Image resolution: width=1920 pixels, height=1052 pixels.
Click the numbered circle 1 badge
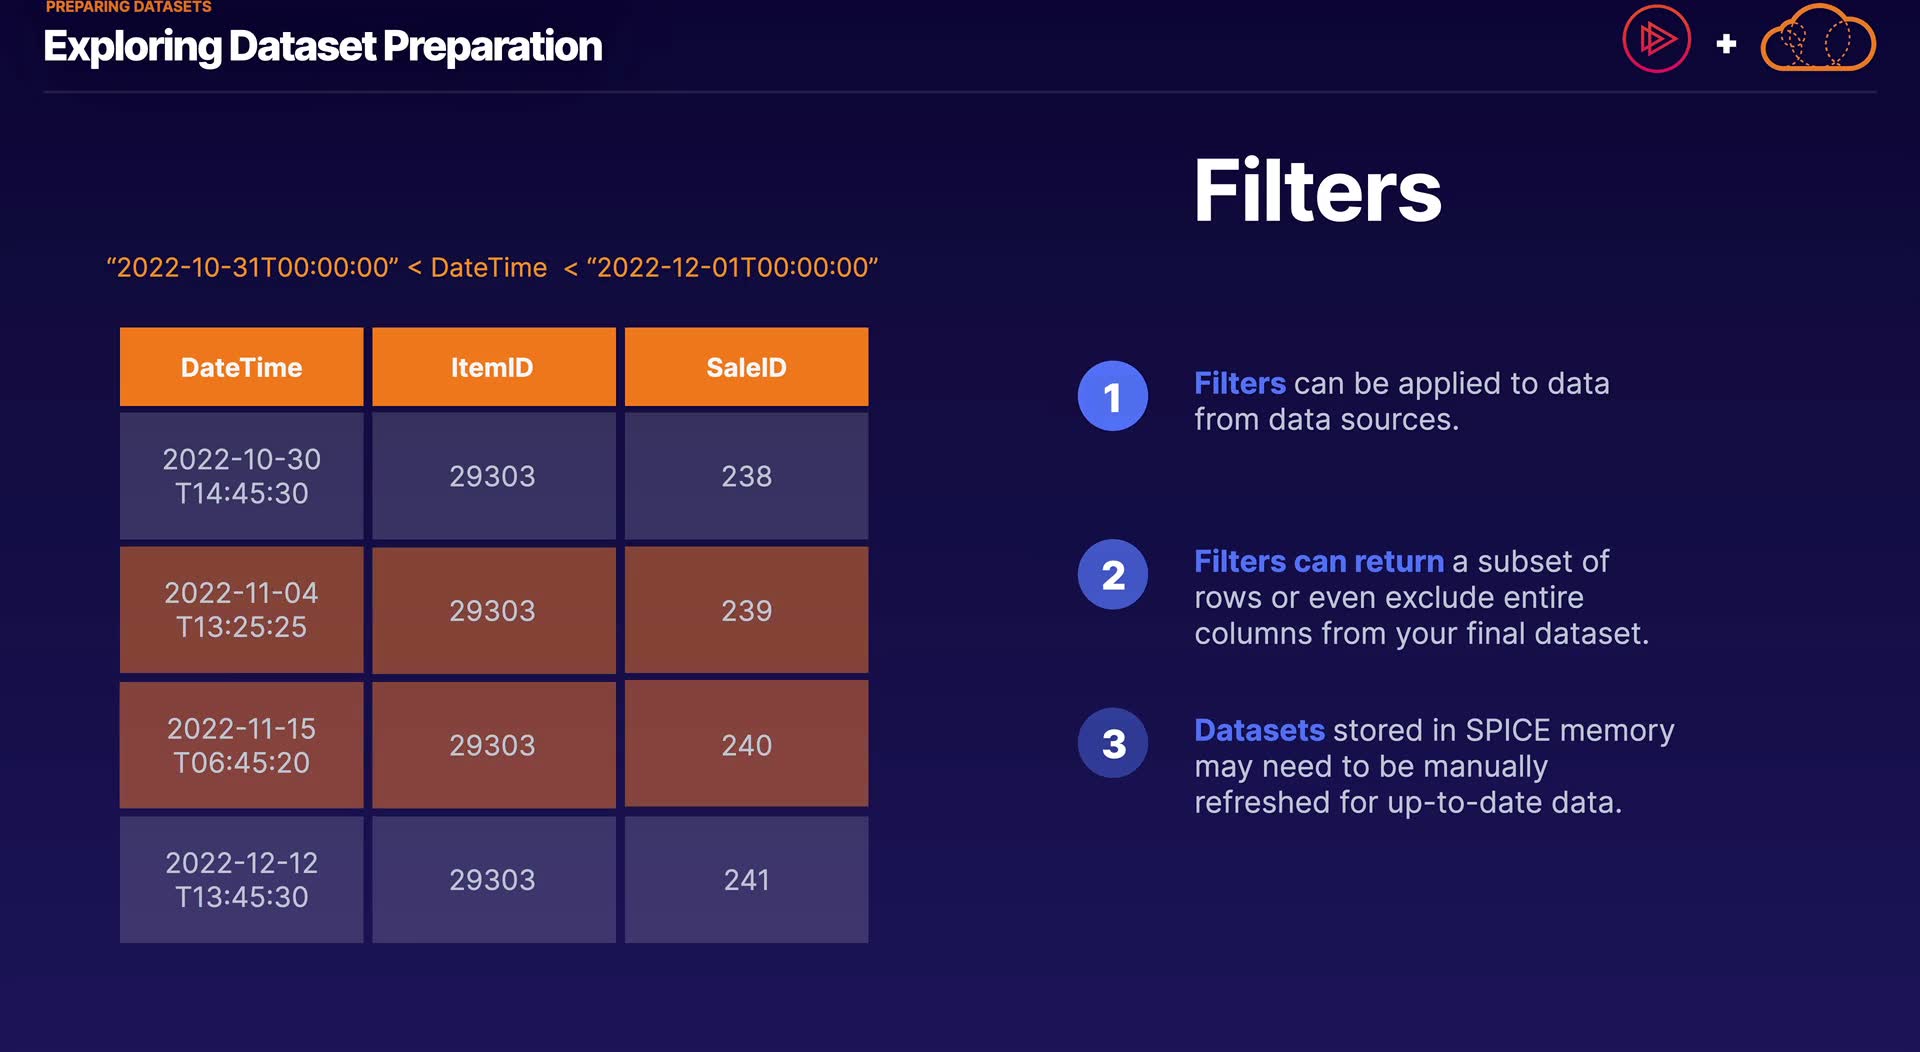pyautogui.click(x=1112, y=397)
